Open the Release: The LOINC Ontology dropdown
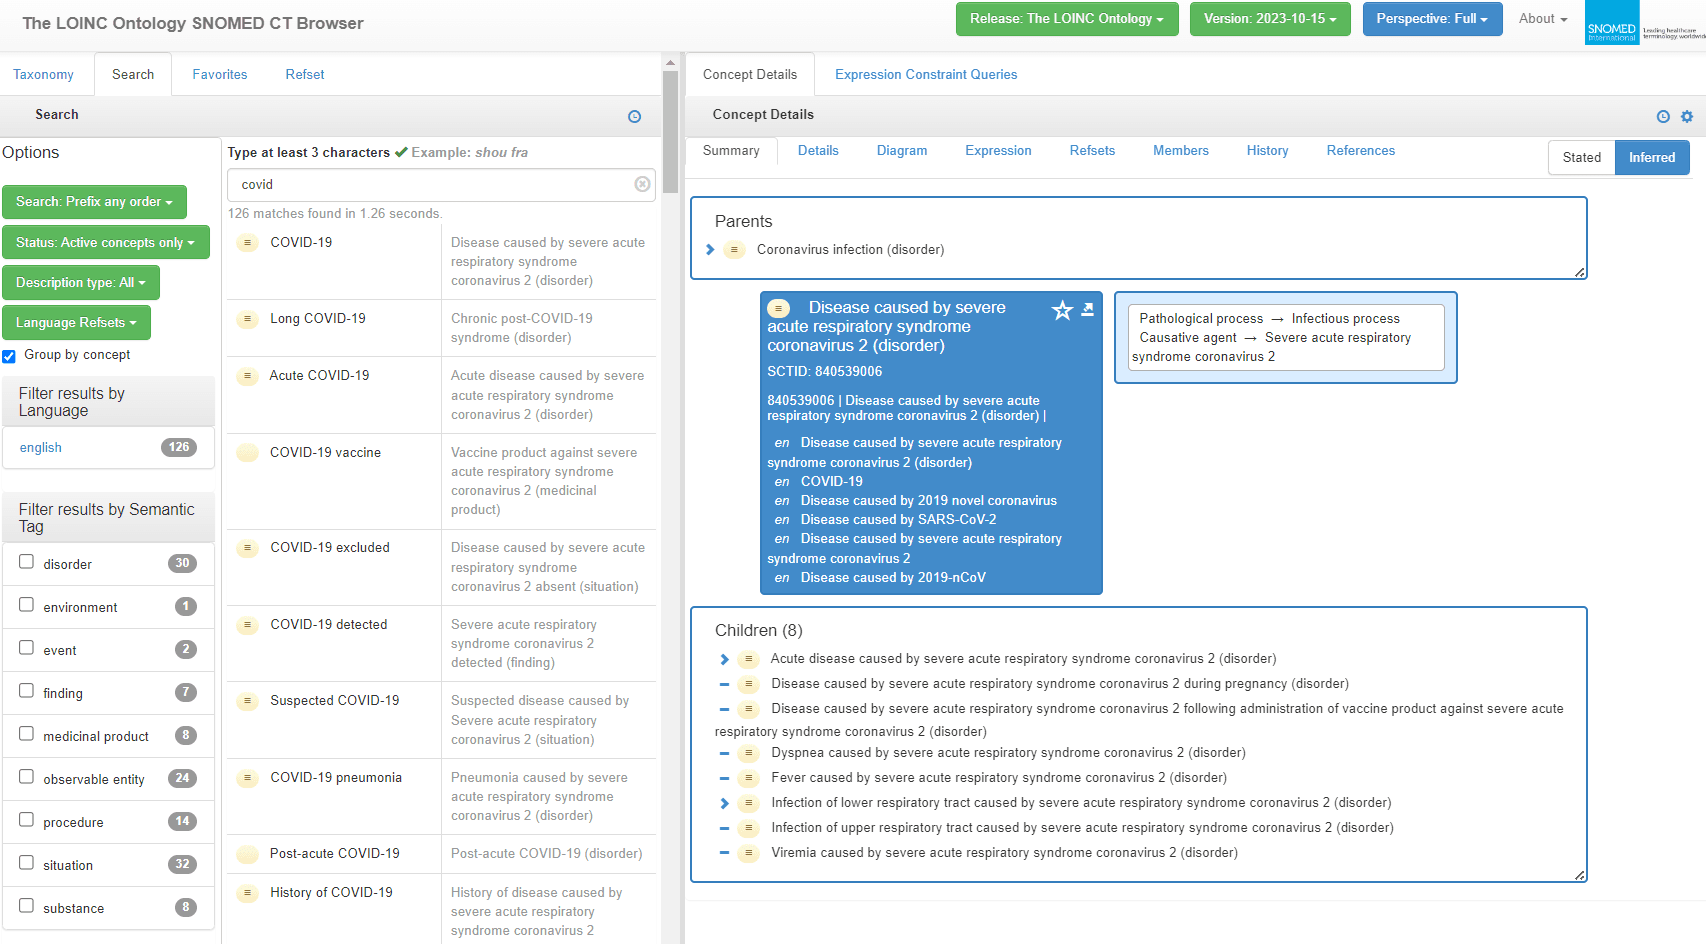Image resolution: width=1706 pixels, height=944 pixels. pos(1067,19)
